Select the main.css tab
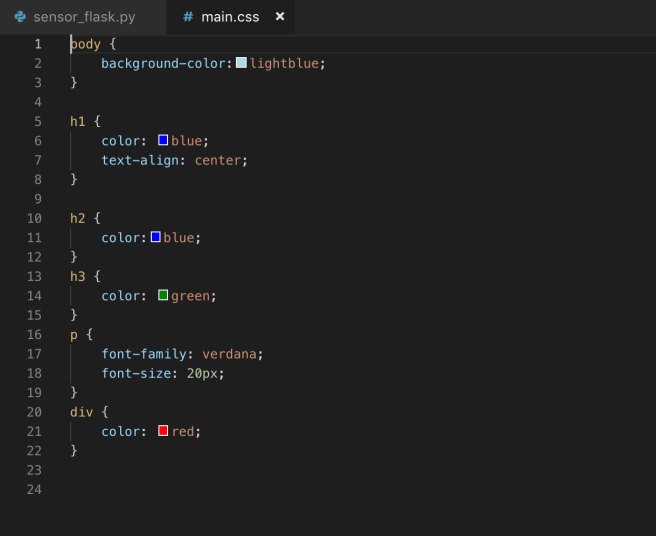Viewport: 656px width, 536px height. [x=231, y=17]
